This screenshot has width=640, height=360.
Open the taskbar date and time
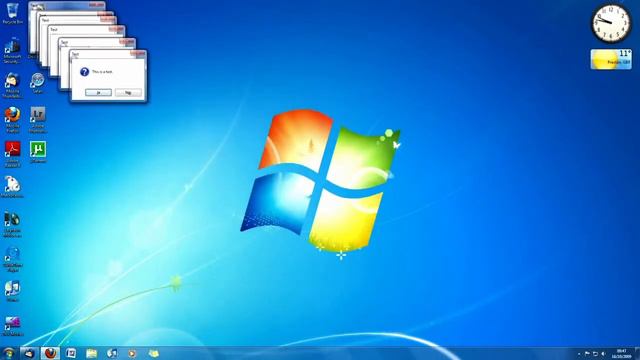tap(621, 353)
